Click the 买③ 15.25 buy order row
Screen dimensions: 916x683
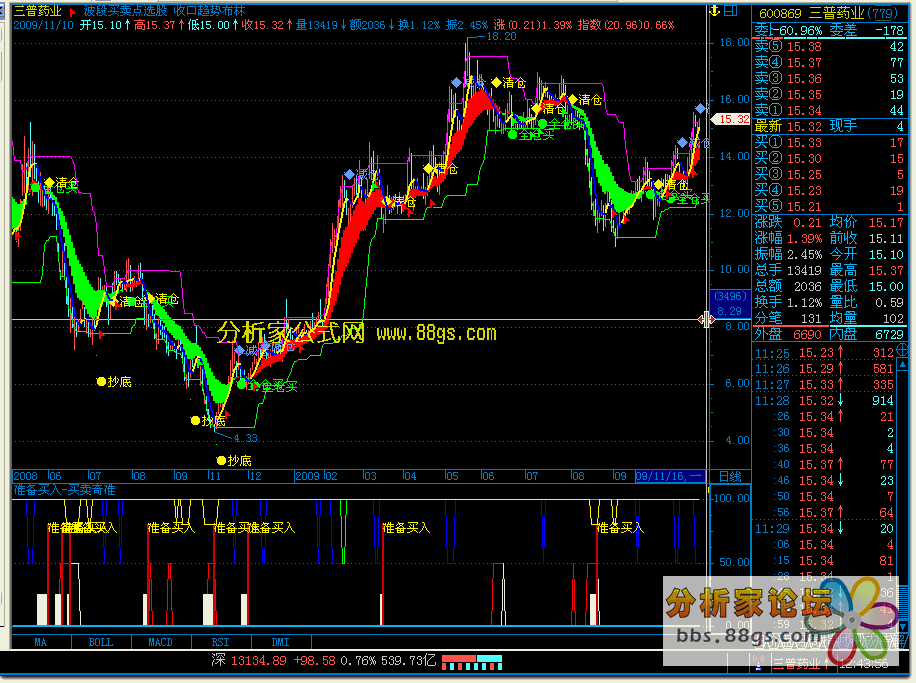pyautogui.click(x=829, y=175)
